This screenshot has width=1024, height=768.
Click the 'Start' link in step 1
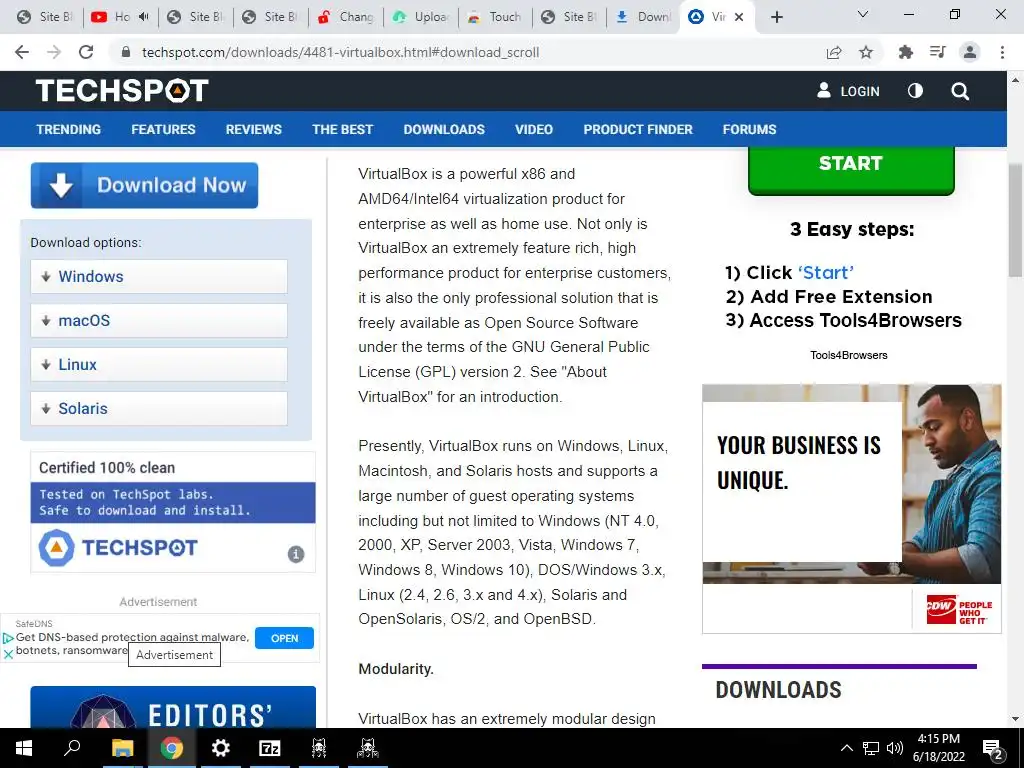(825, 272)
